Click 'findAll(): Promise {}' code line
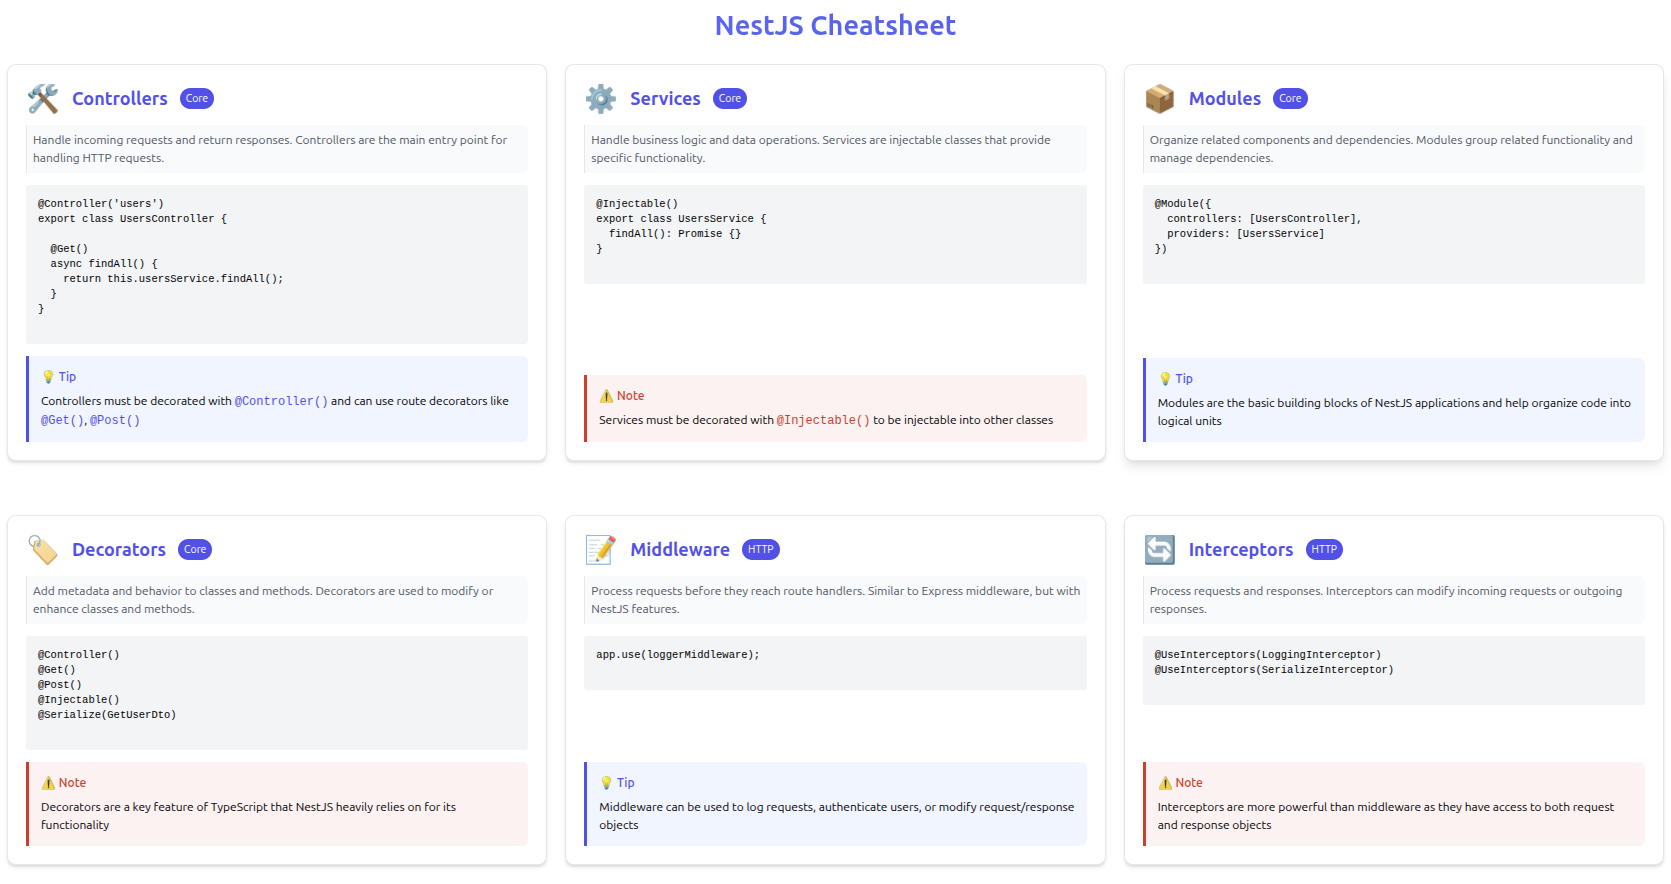 [675, 234]
